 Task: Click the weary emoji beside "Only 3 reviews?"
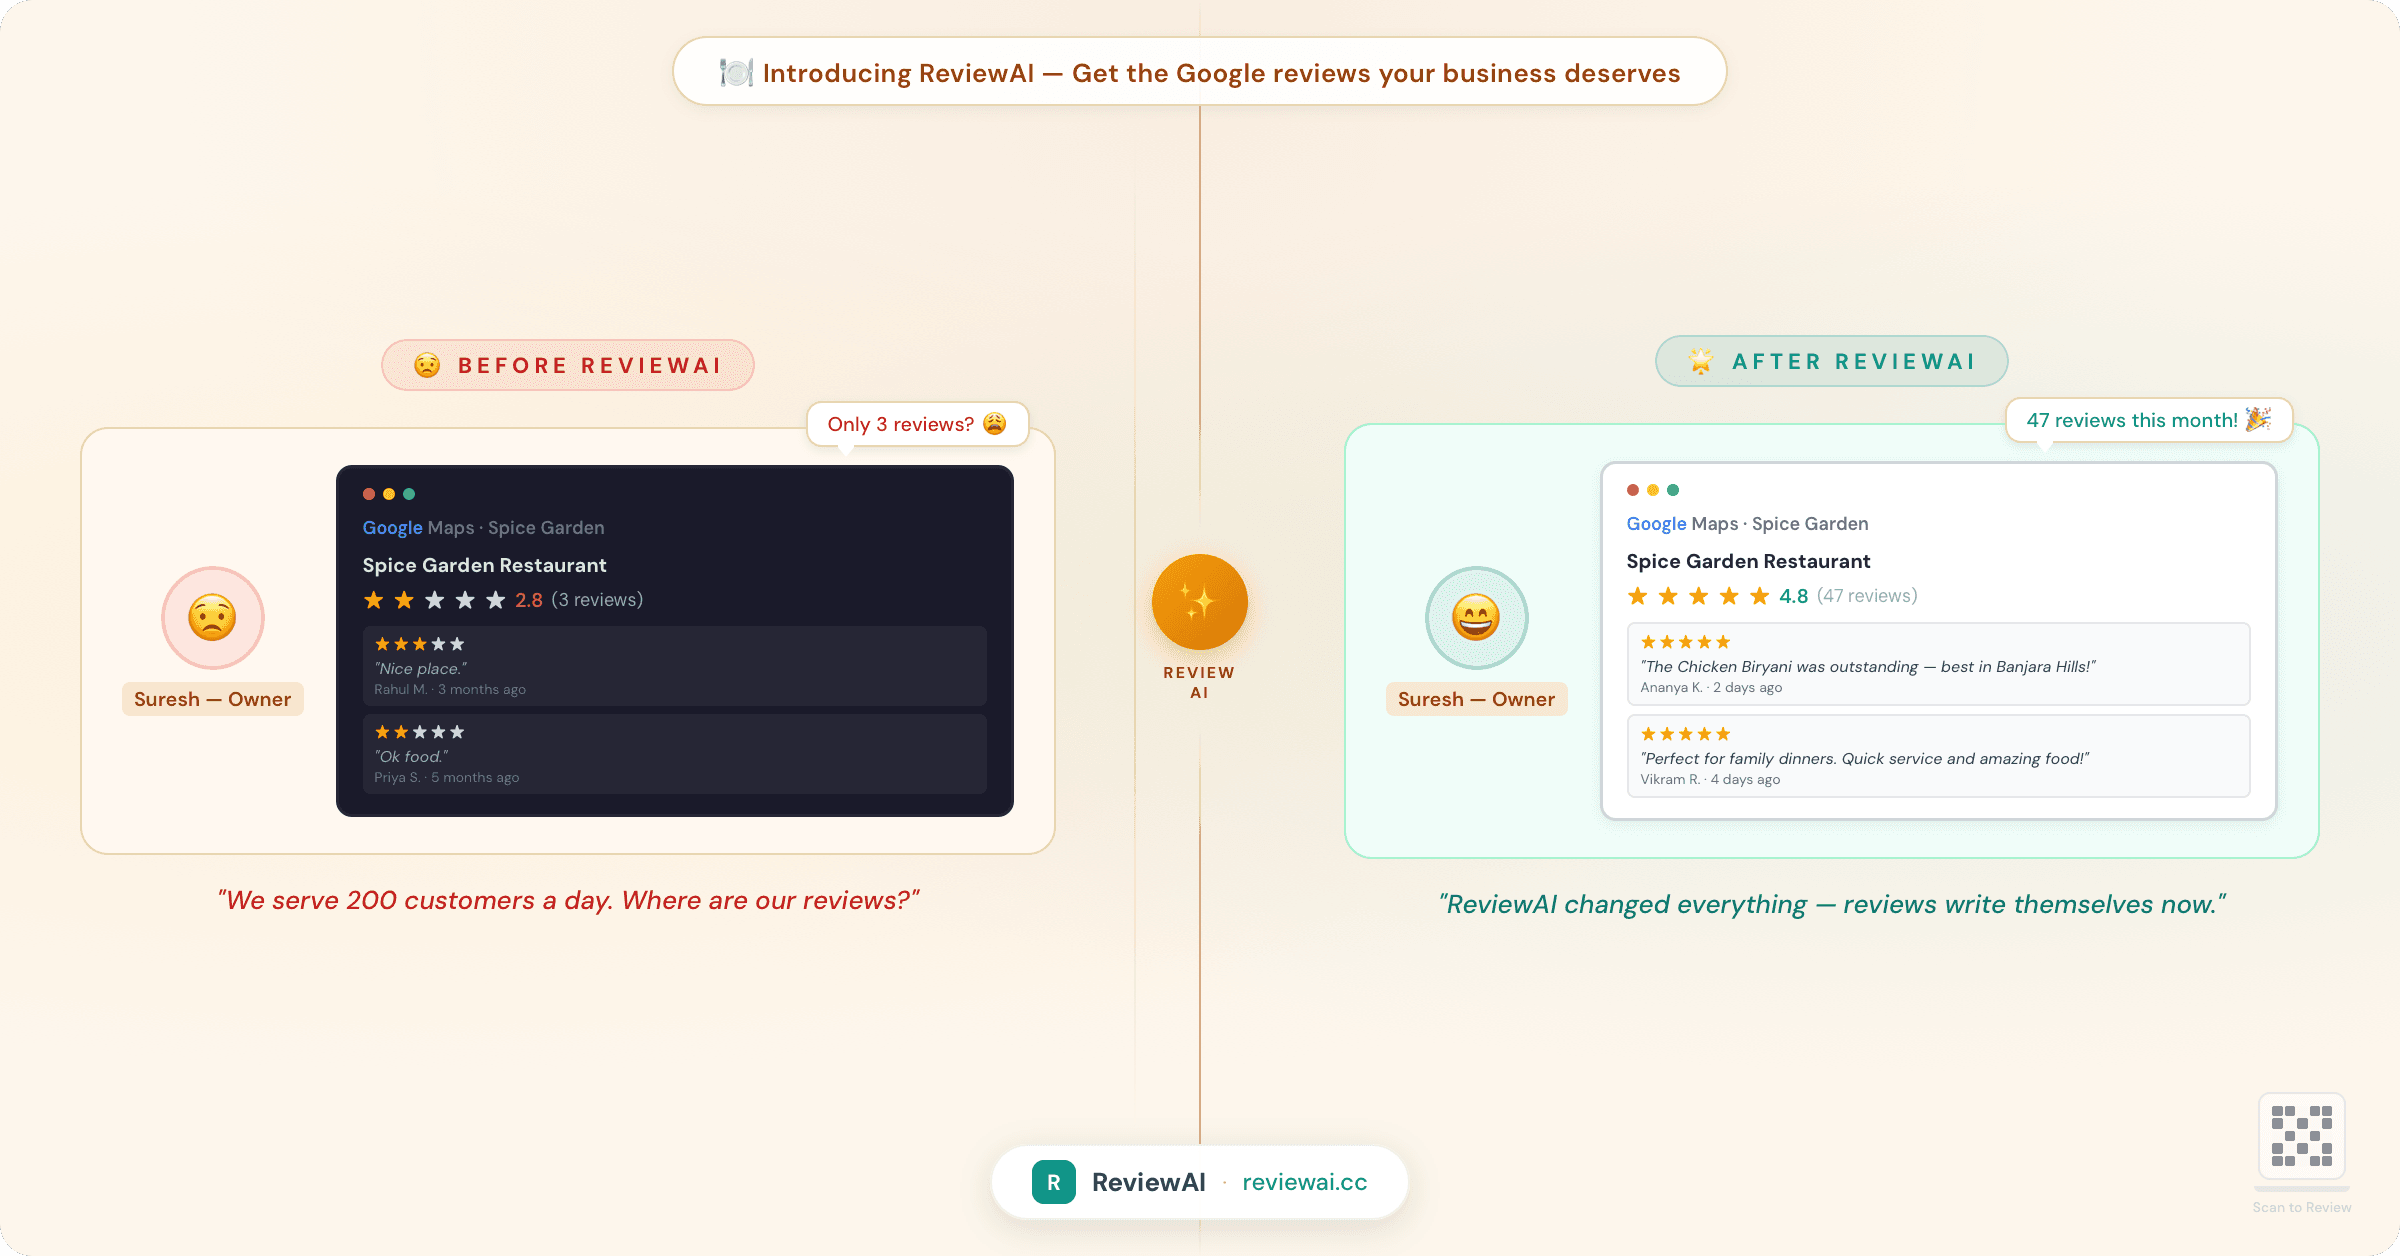(x=994, y=424)
